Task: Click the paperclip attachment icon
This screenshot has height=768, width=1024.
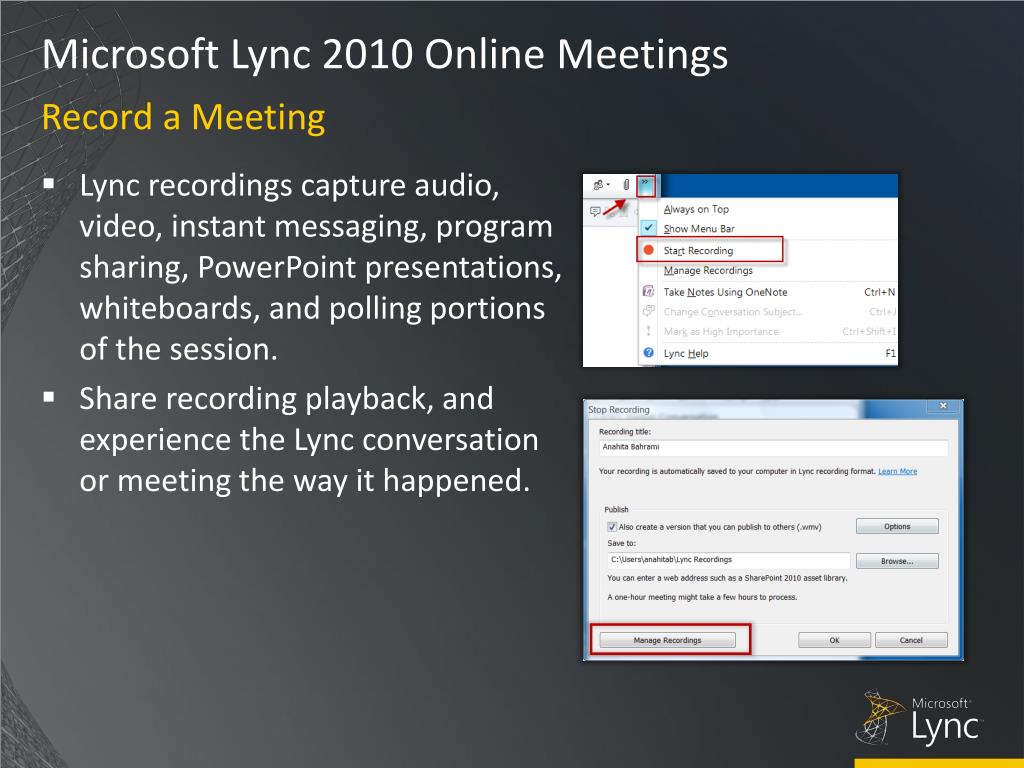Action: (x=626, y=185)
